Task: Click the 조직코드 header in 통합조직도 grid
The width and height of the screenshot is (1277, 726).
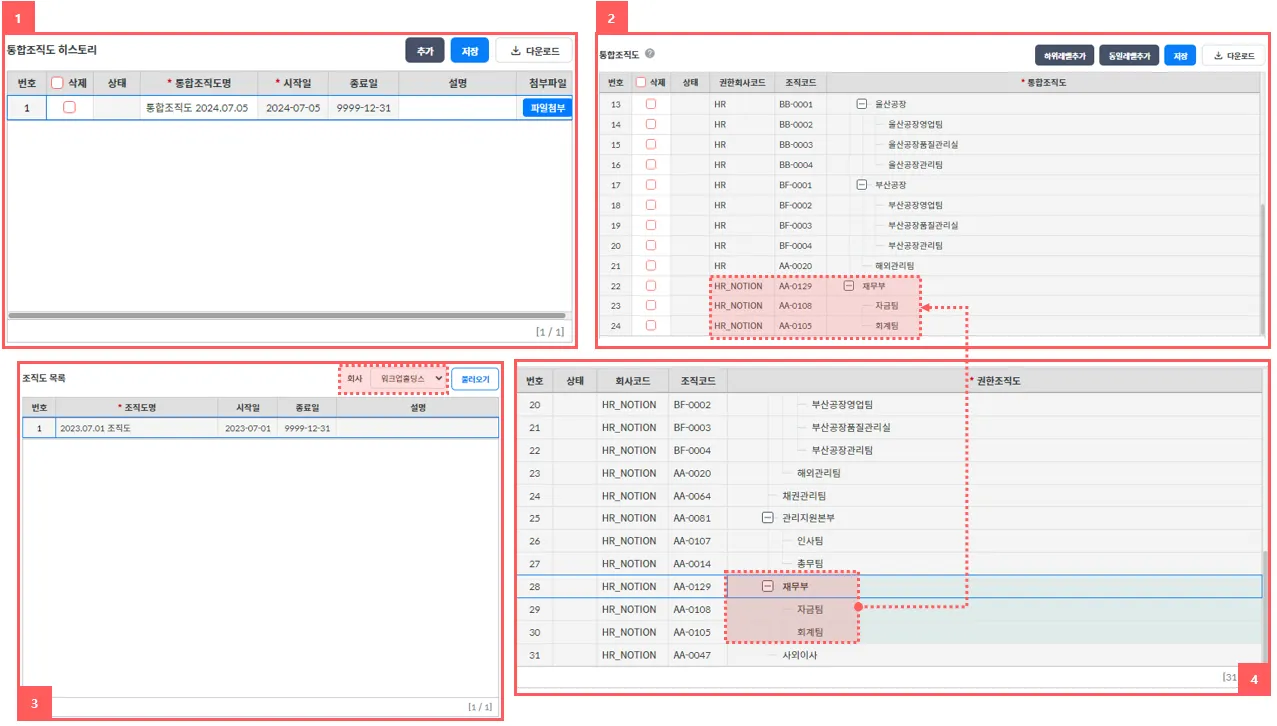Action: tap(800, 83)
